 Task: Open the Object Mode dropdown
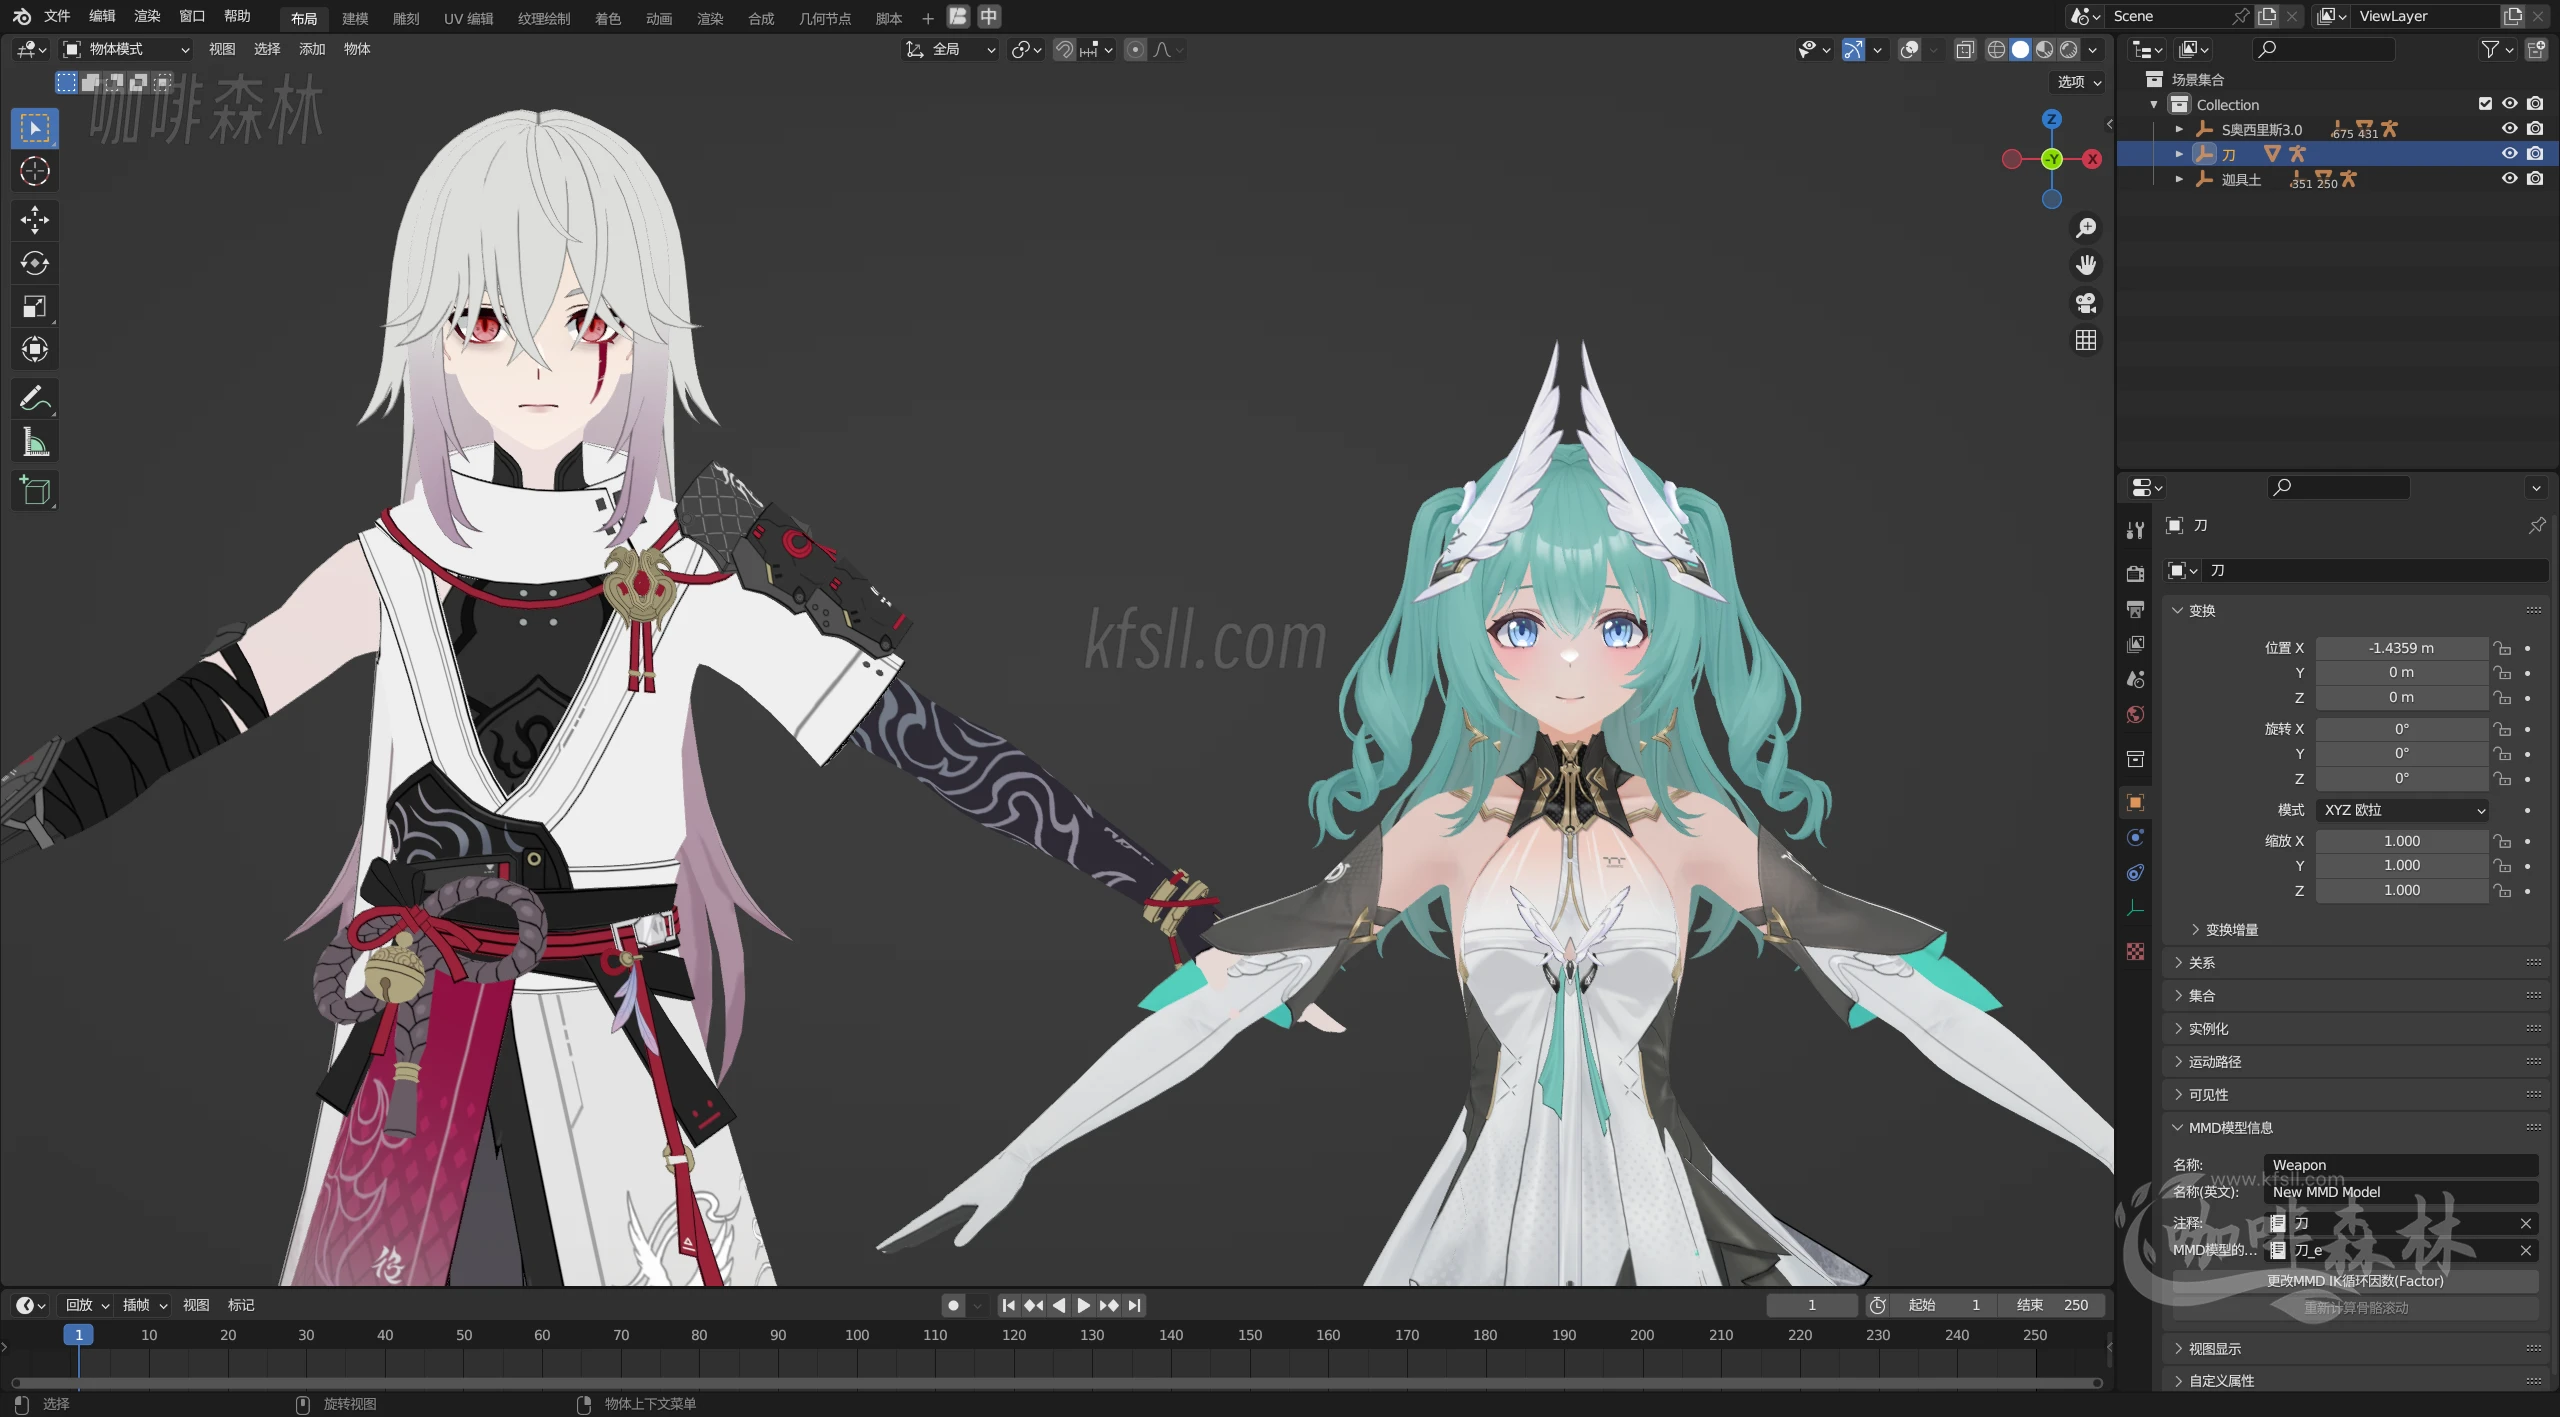[x=126, y=49]
